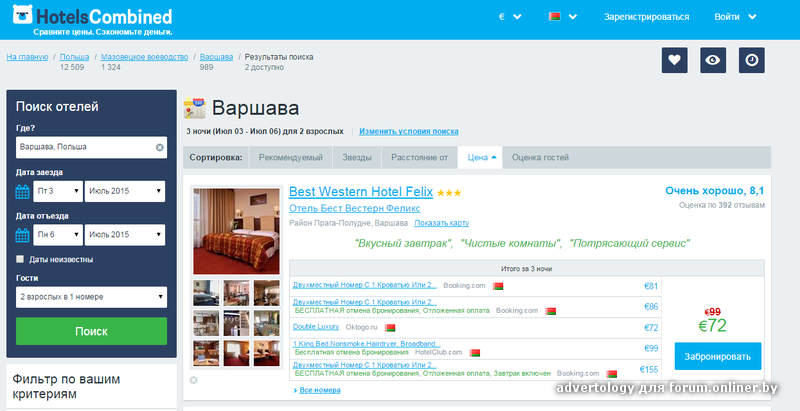
Task: Open the first small hotel thumbnail
Action: pos(206,293)
